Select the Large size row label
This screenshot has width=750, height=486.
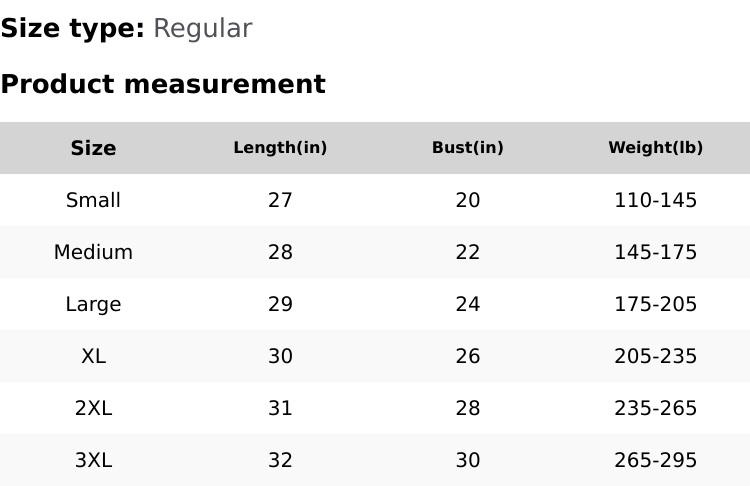[x=93, y=304]
